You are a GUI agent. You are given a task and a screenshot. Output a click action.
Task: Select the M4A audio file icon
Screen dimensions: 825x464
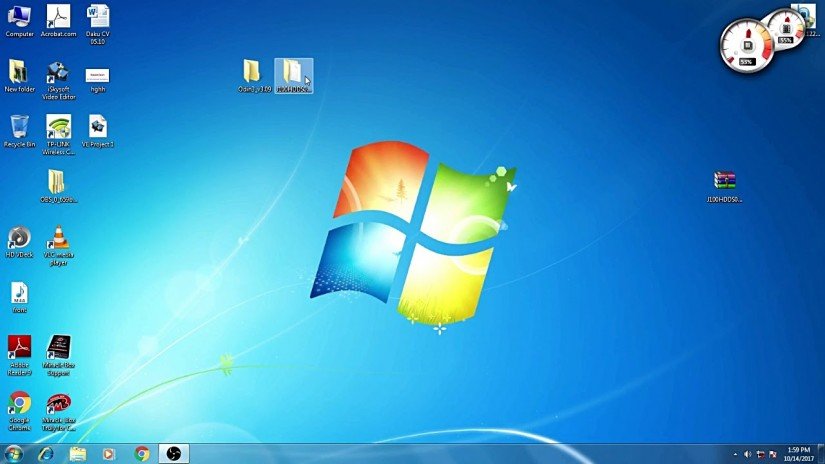point(19,298)
